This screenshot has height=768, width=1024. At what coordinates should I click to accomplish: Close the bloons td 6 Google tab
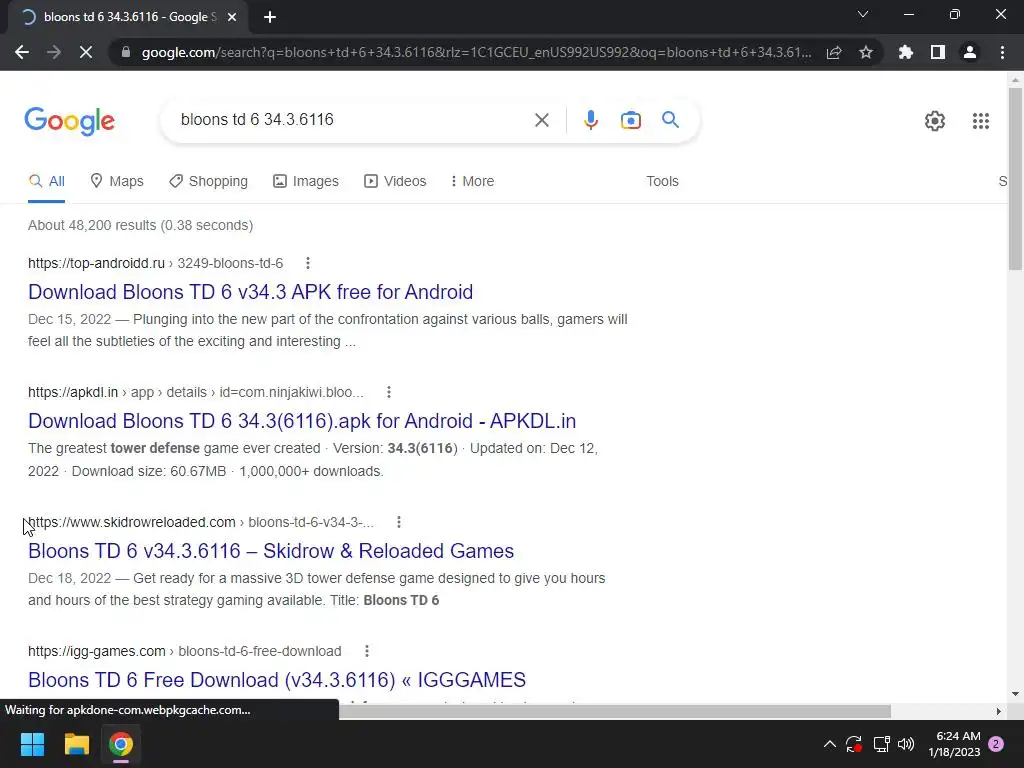[x=232, y=17]
